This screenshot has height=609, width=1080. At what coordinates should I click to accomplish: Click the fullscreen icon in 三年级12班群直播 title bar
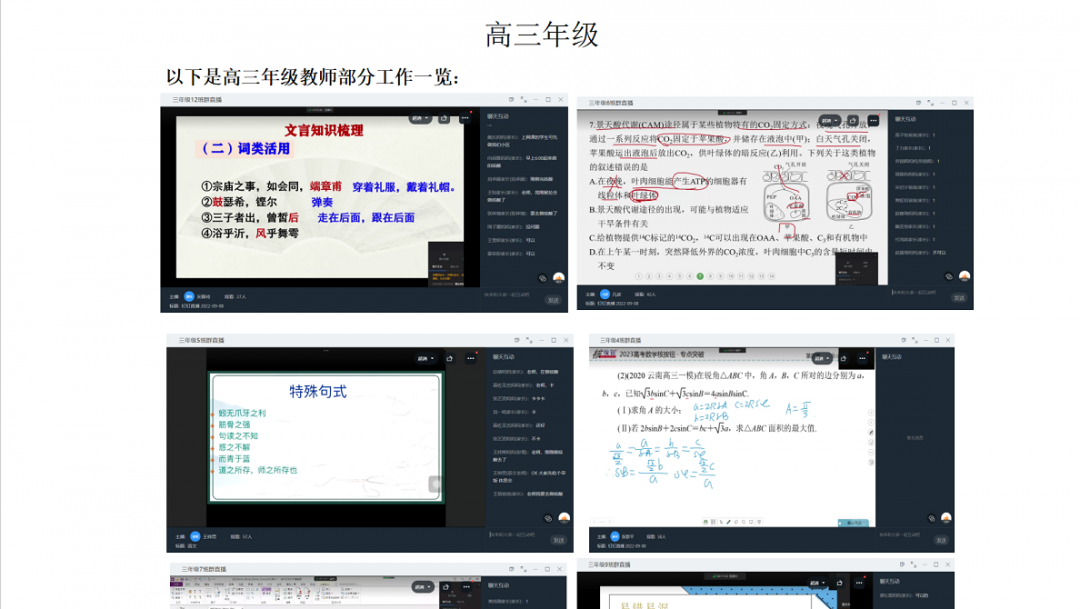pyautogui.click(x=523, y=100)
